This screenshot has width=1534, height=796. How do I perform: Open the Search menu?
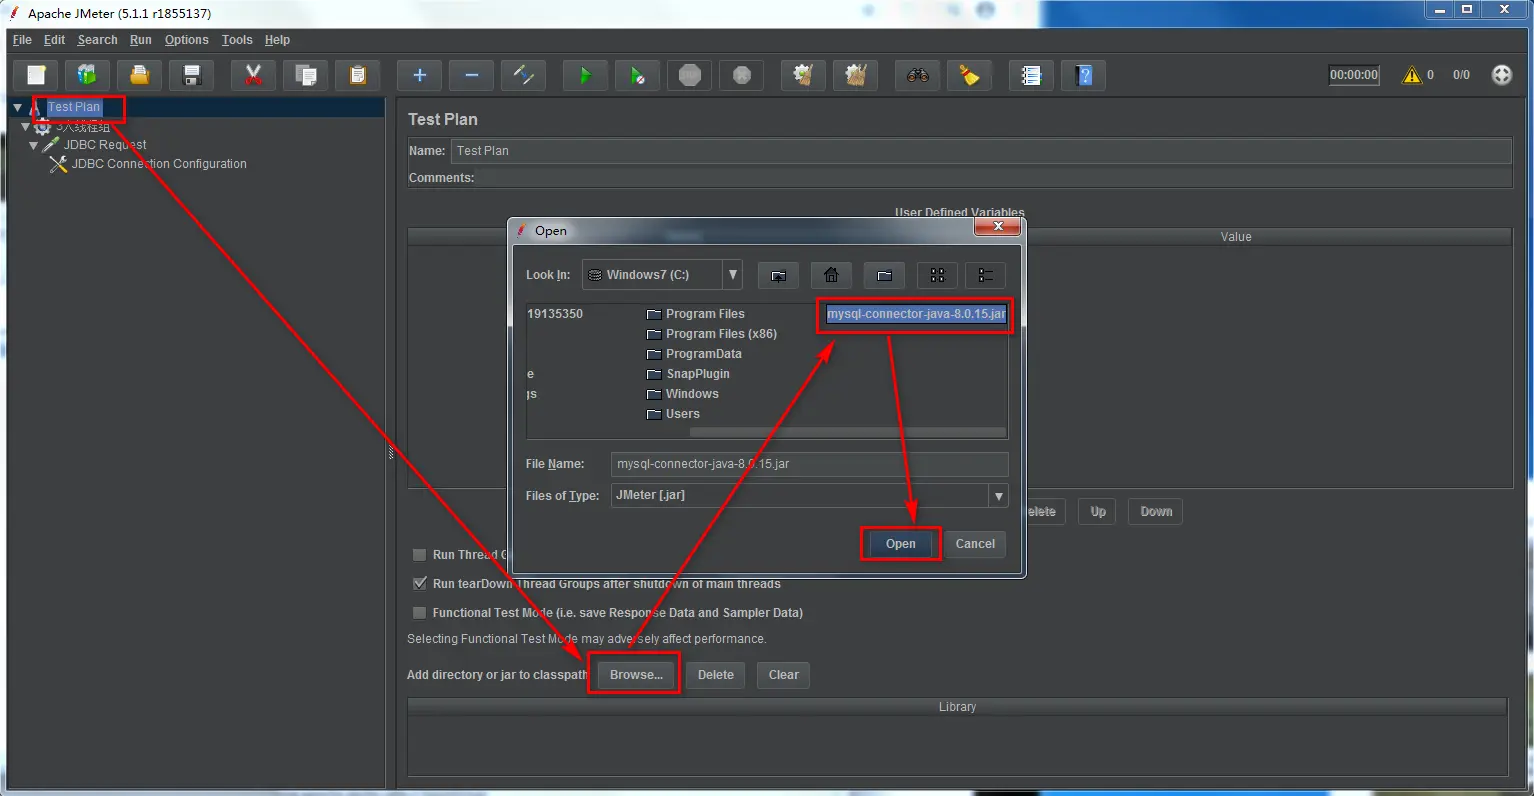pos(98,40)
